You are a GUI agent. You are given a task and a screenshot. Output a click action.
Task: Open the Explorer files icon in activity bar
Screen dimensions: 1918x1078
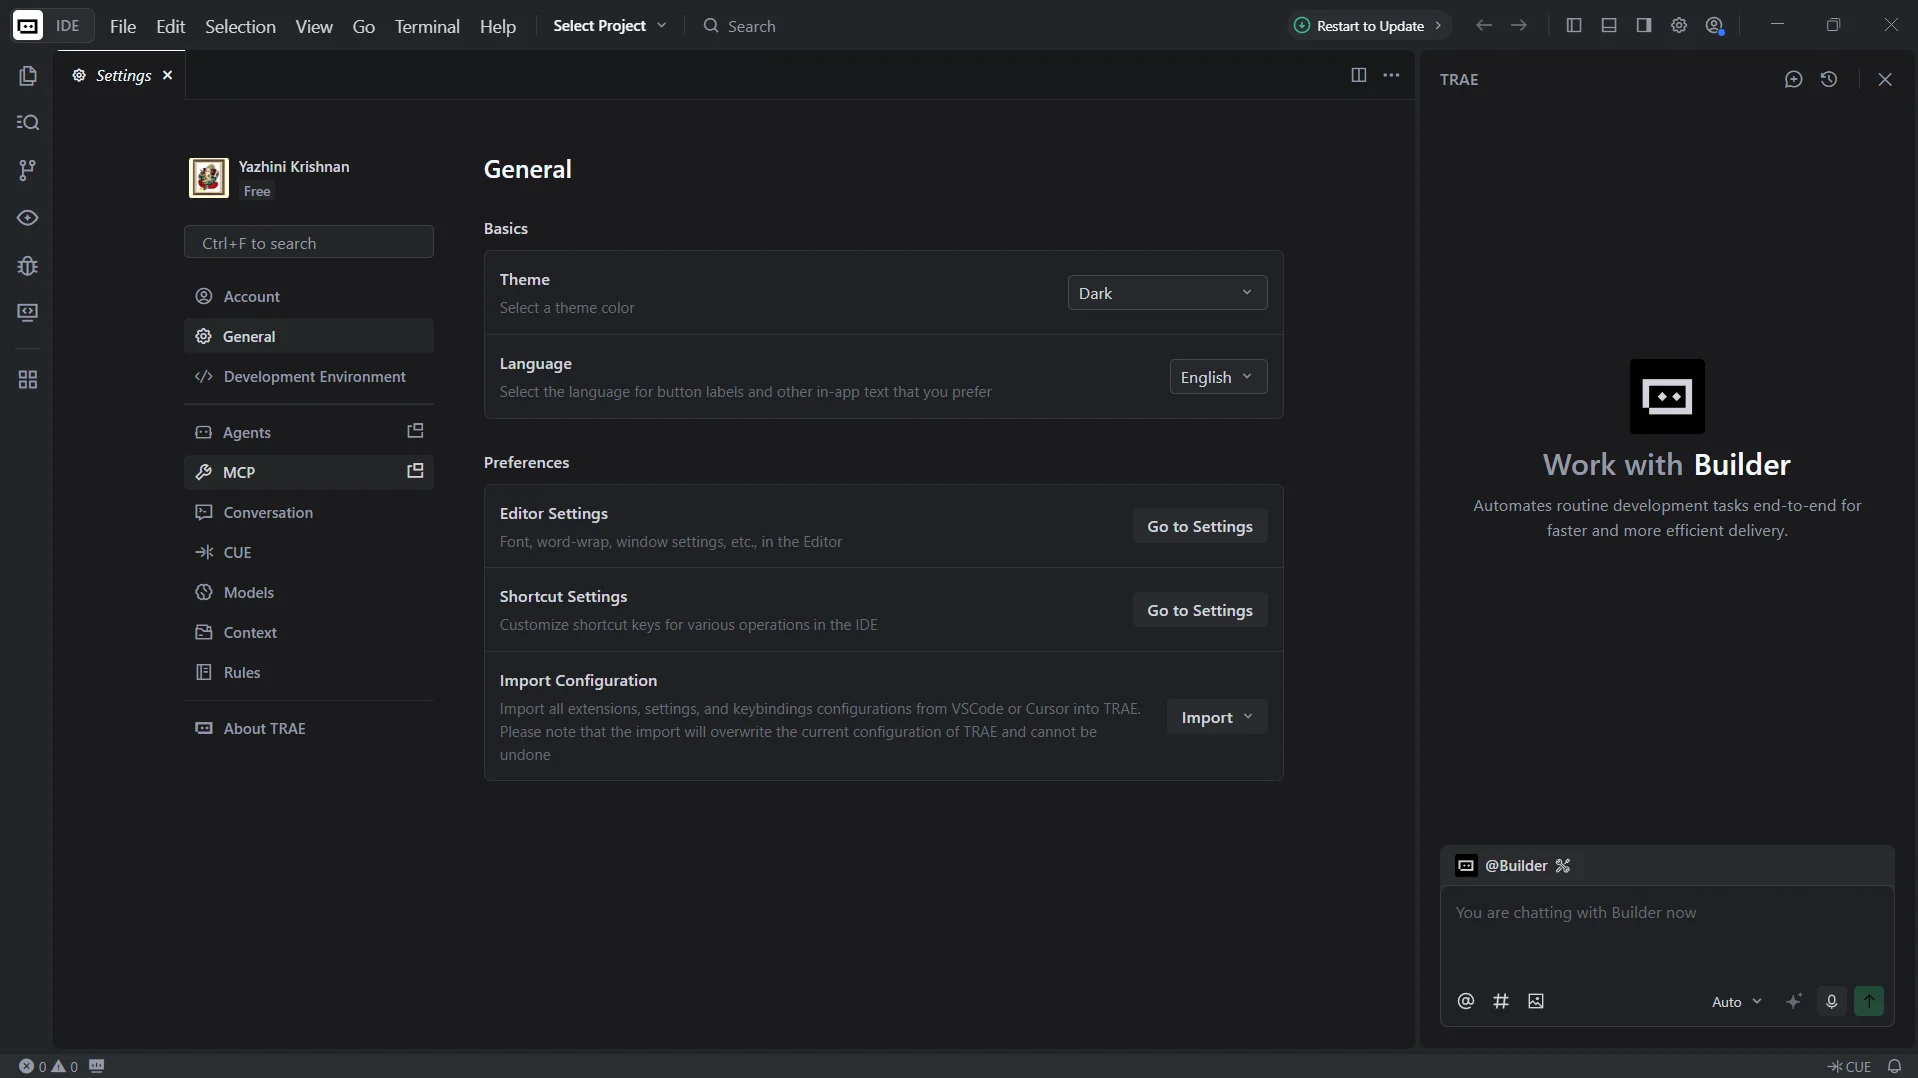point(27,76)
